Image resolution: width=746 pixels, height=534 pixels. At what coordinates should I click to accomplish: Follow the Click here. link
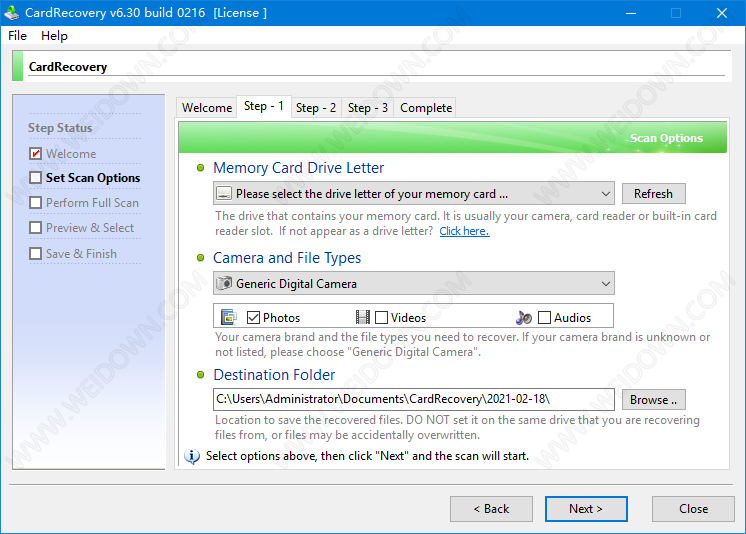(x=464, y=231)
